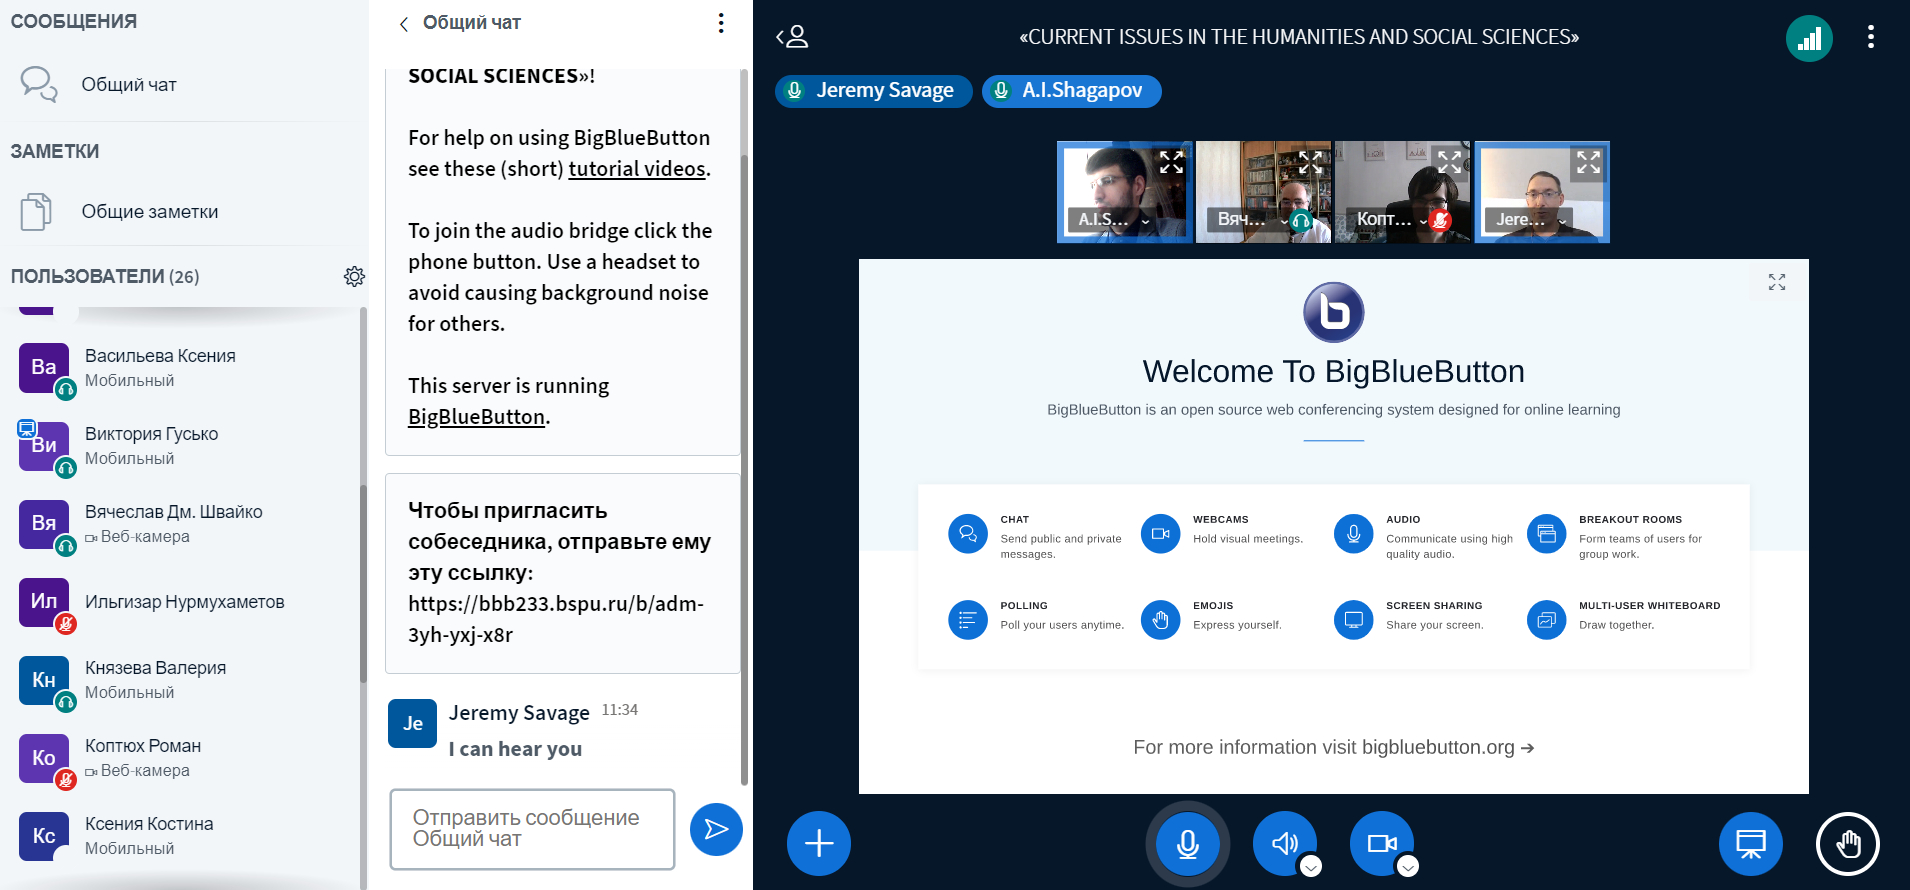Mute the microphone button
The width and height of the screenshot is (1910, 890).
1187,843
